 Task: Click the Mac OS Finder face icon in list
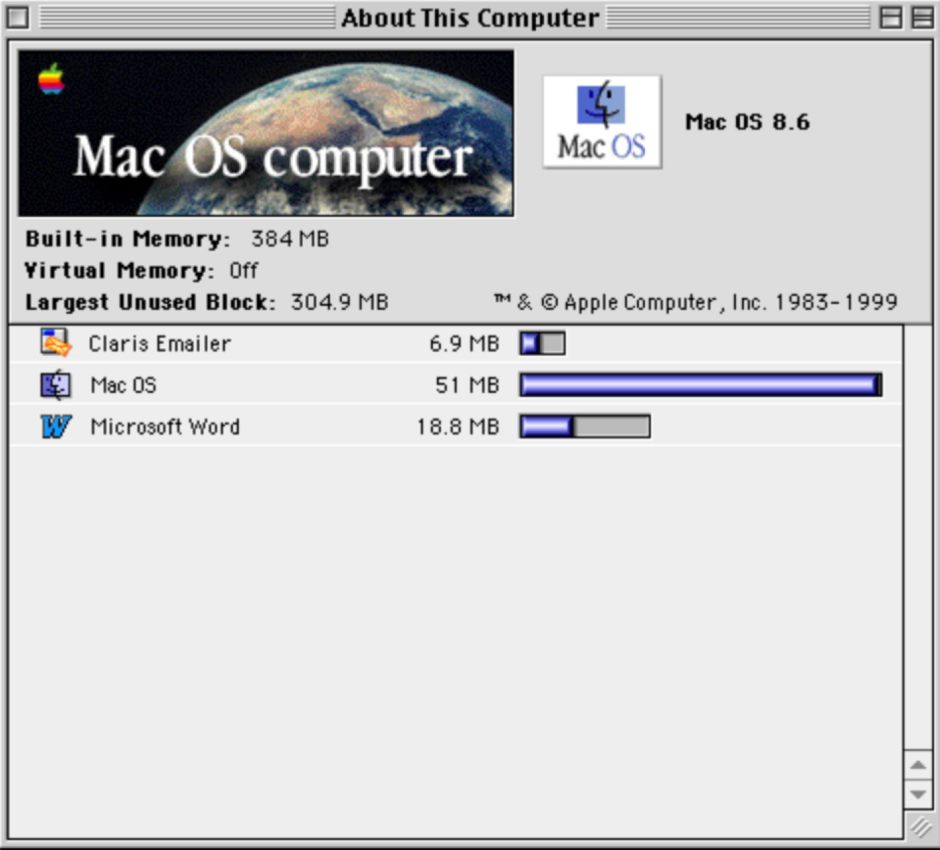pyautogui.click(x=56, y=385)
